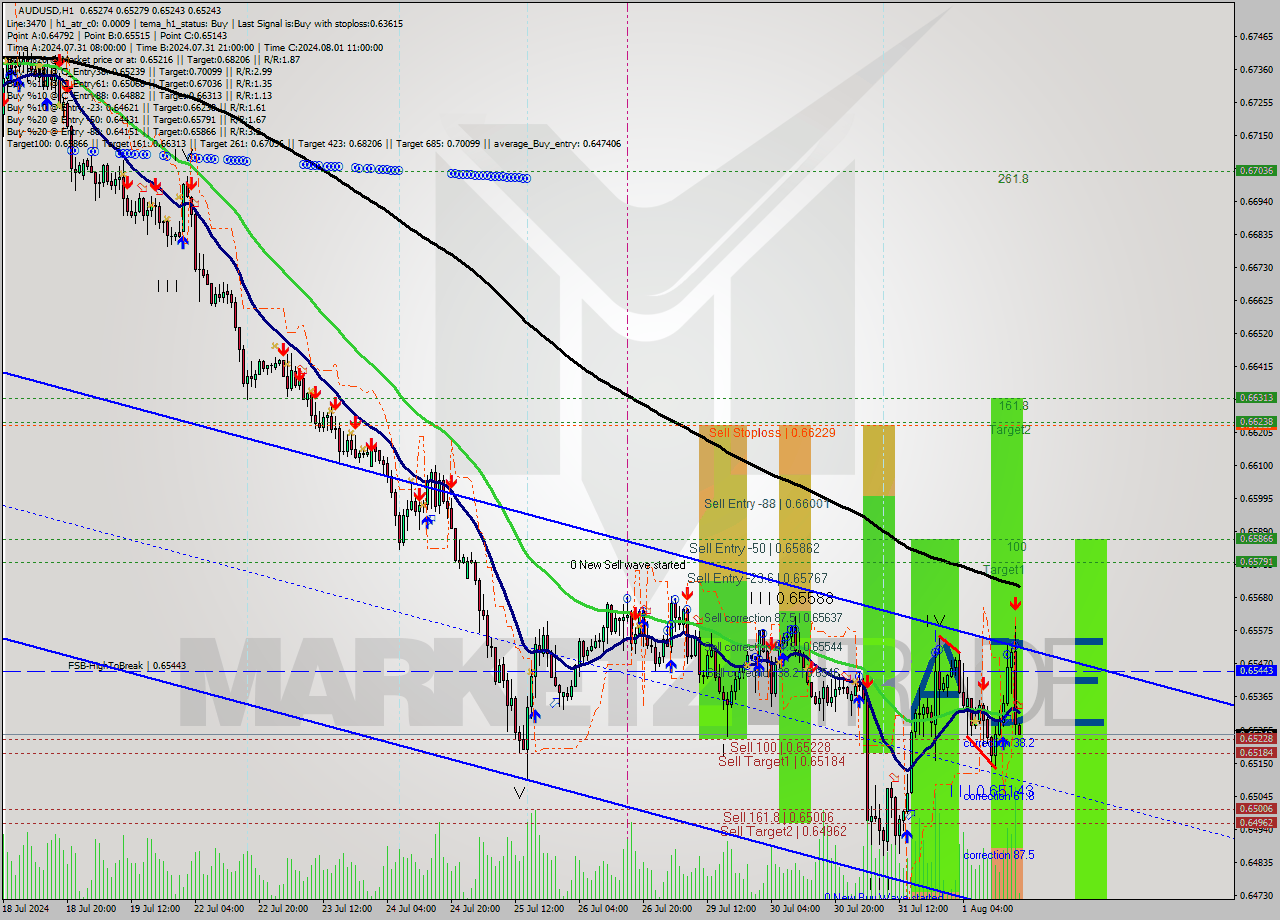Click the 0.65006 price axis tag
This screenshot has width=1280, height=920.
pyautogui.click(x=1256, y=809)
